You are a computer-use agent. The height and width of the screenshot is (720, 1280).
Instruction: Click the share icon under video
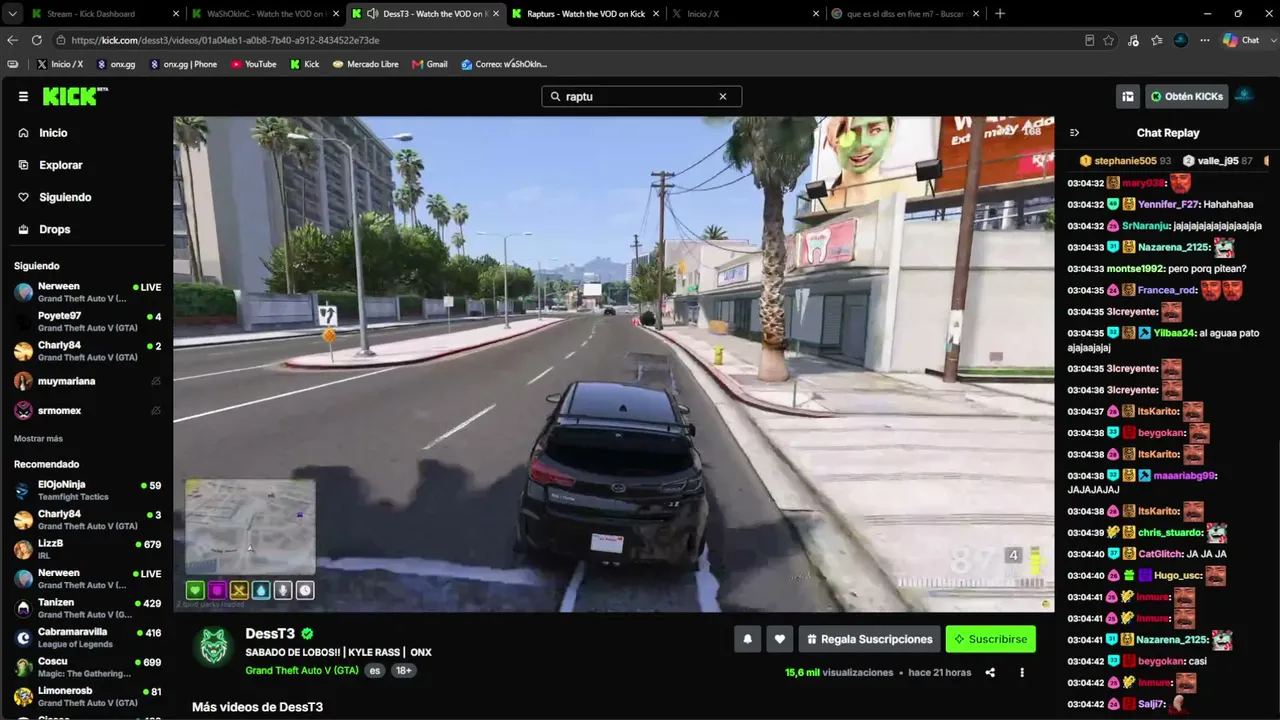click(990, 673)
